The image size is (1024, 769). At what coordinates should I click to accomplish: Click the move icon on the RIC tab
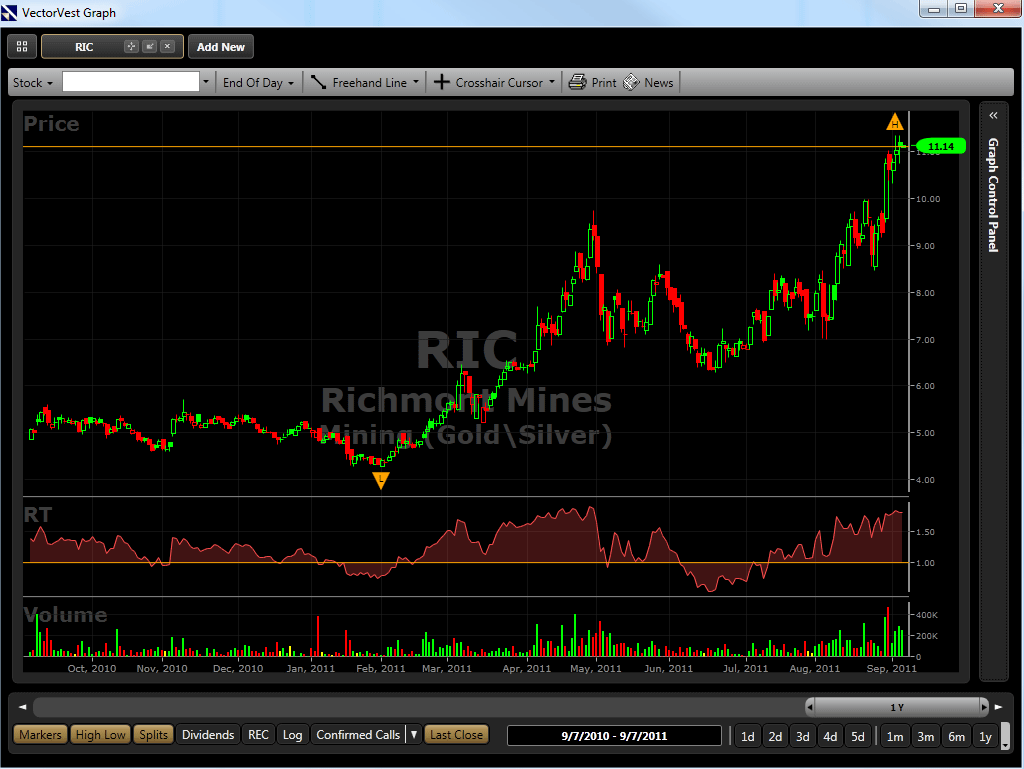(131, 47)
